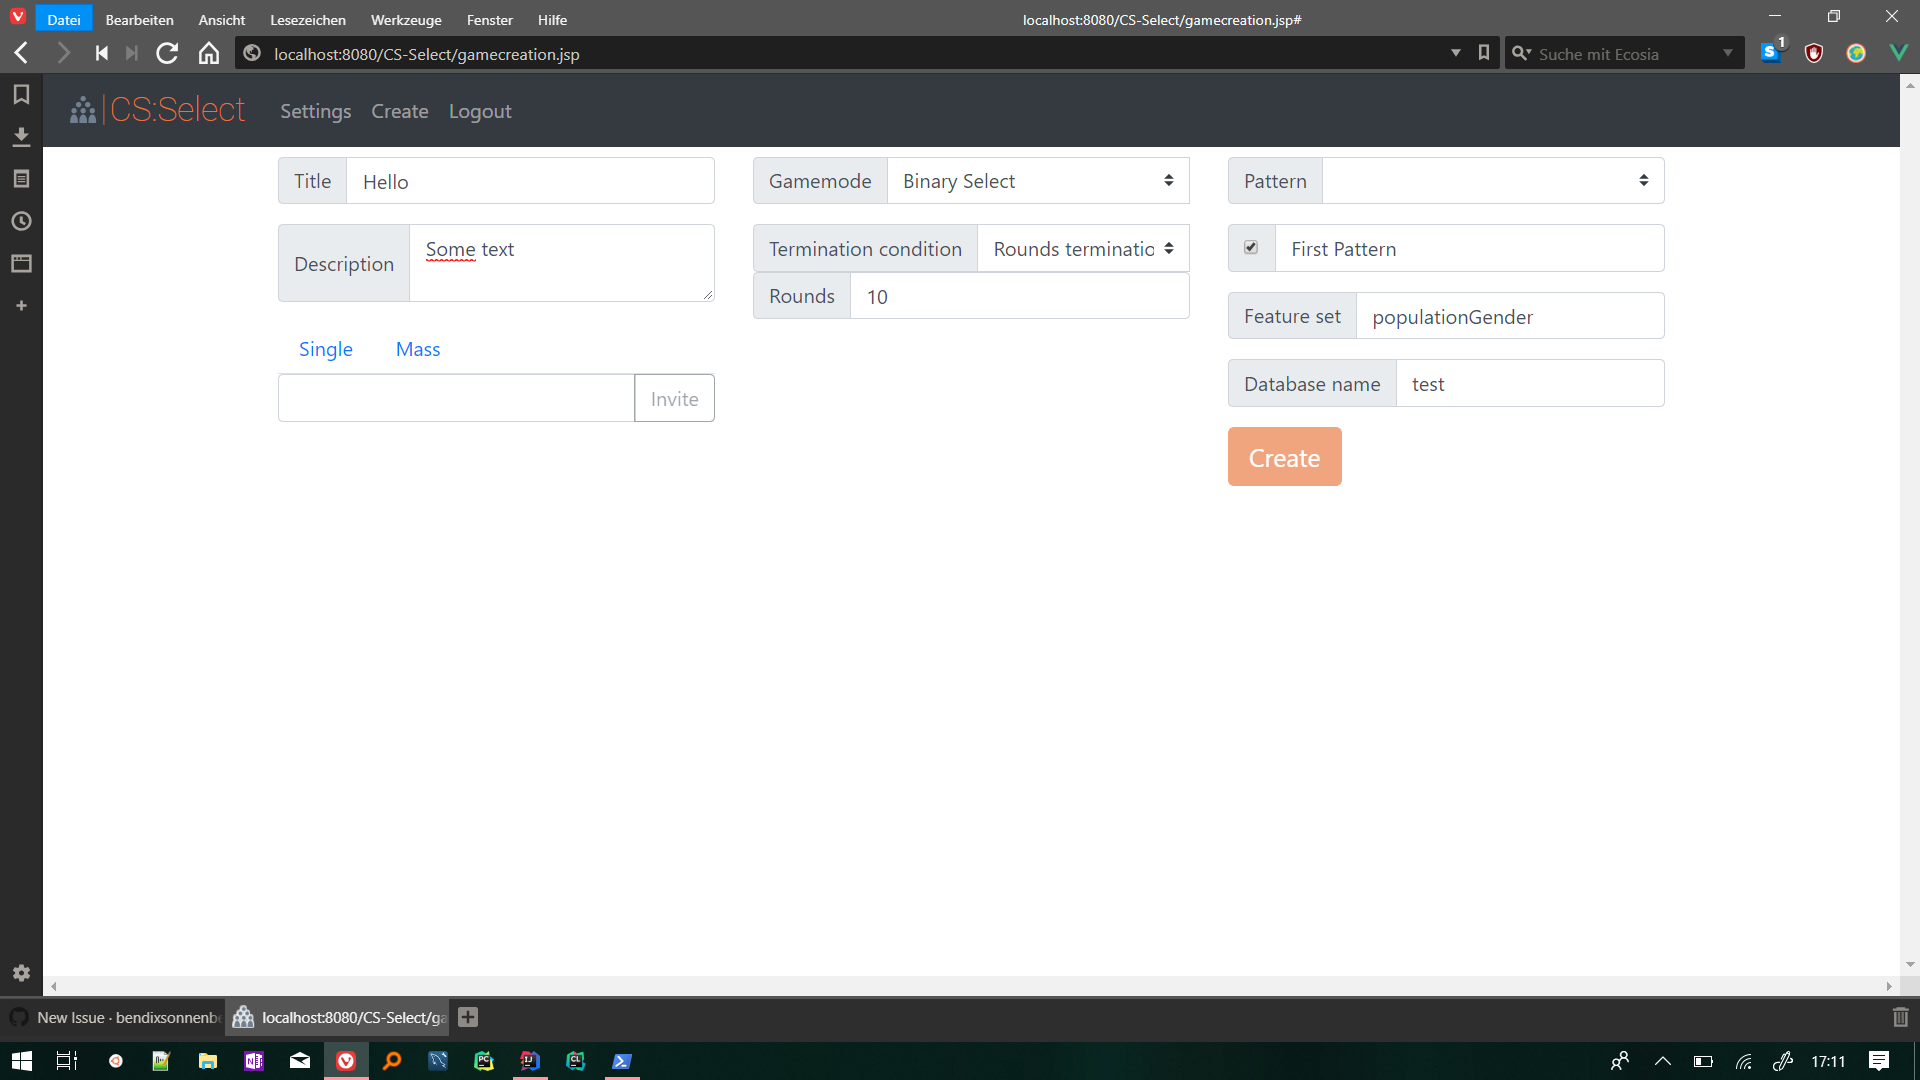
Task: Reload the current page
Action: (x=167, y=53)
